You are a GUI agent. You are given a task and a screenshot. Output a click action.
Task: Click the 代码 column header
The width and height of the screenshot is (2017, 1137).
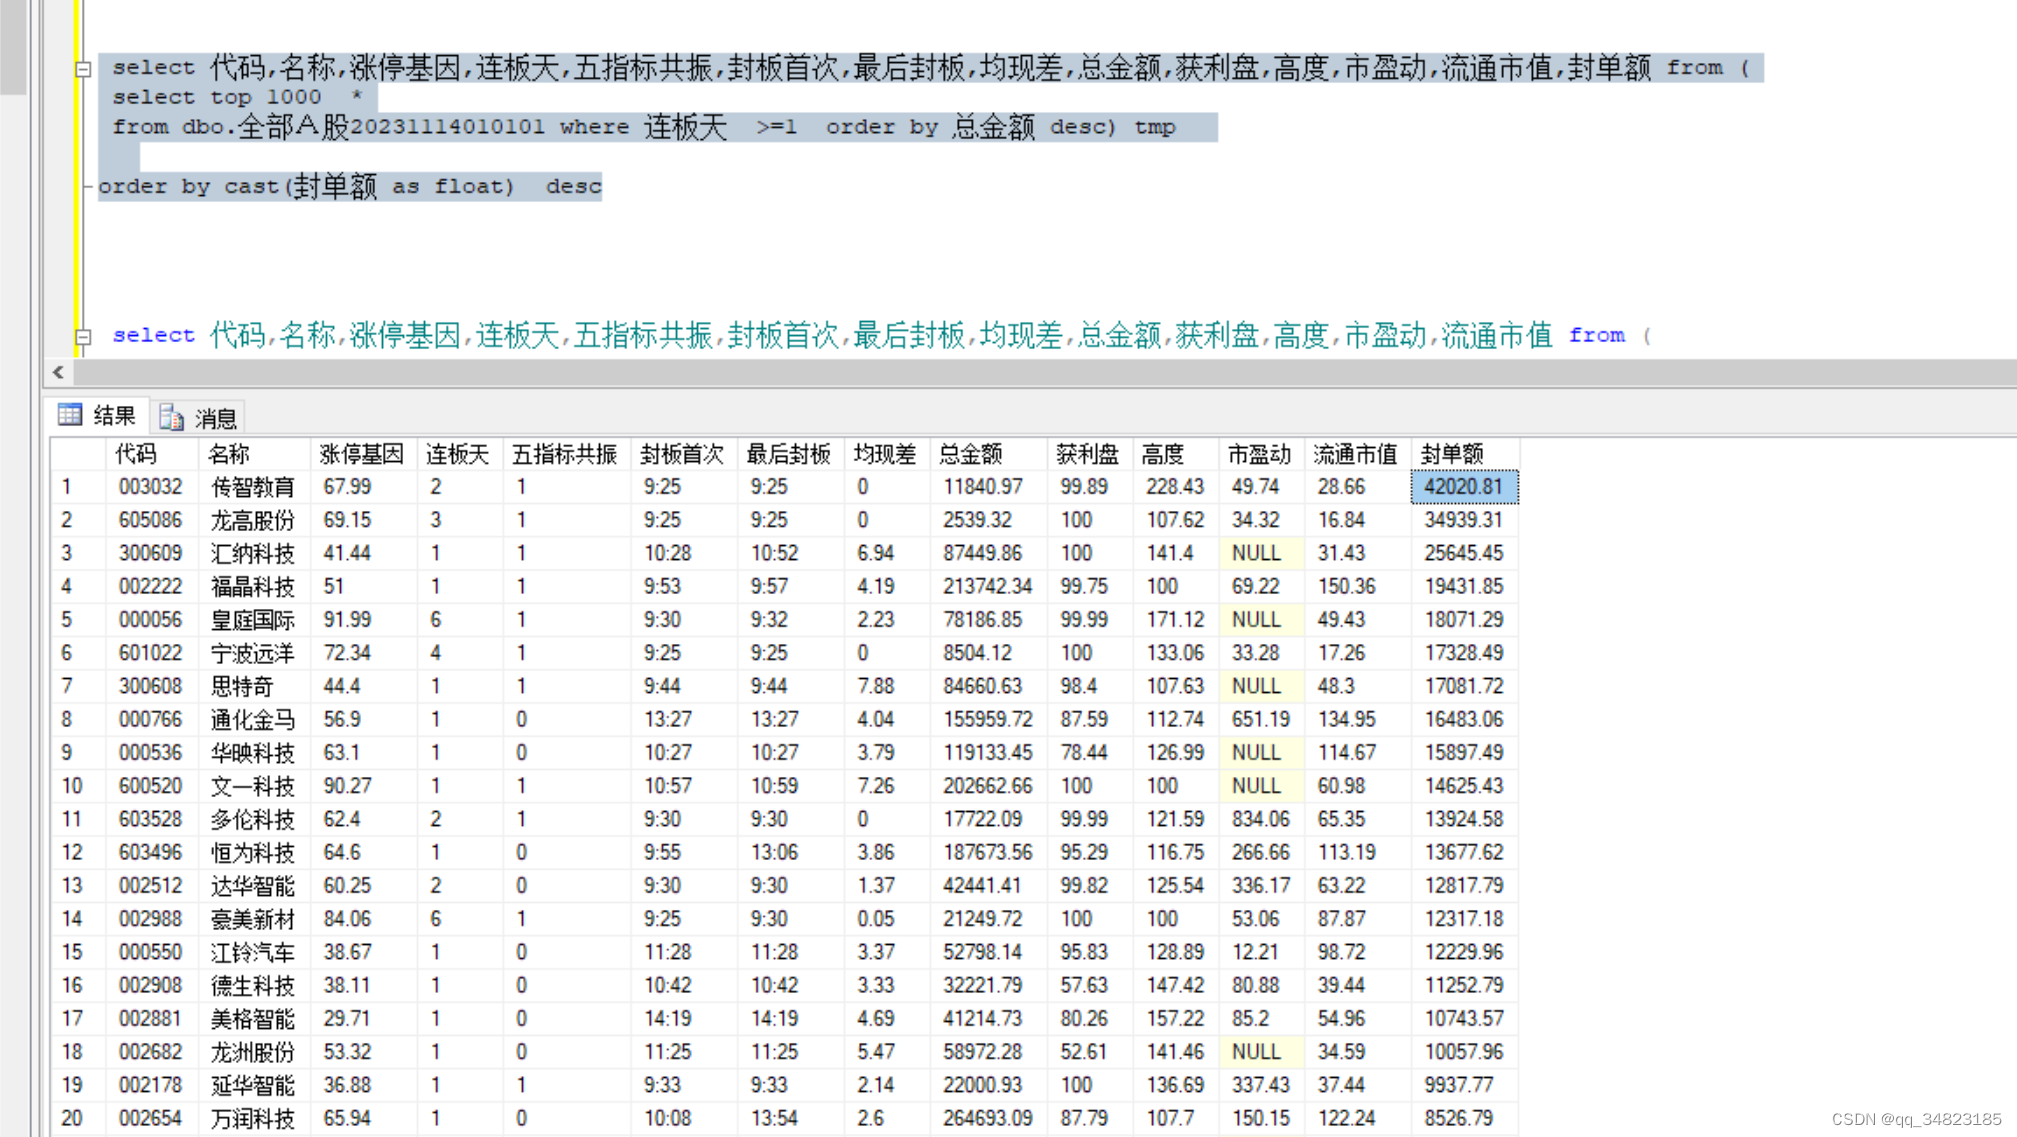135,455
